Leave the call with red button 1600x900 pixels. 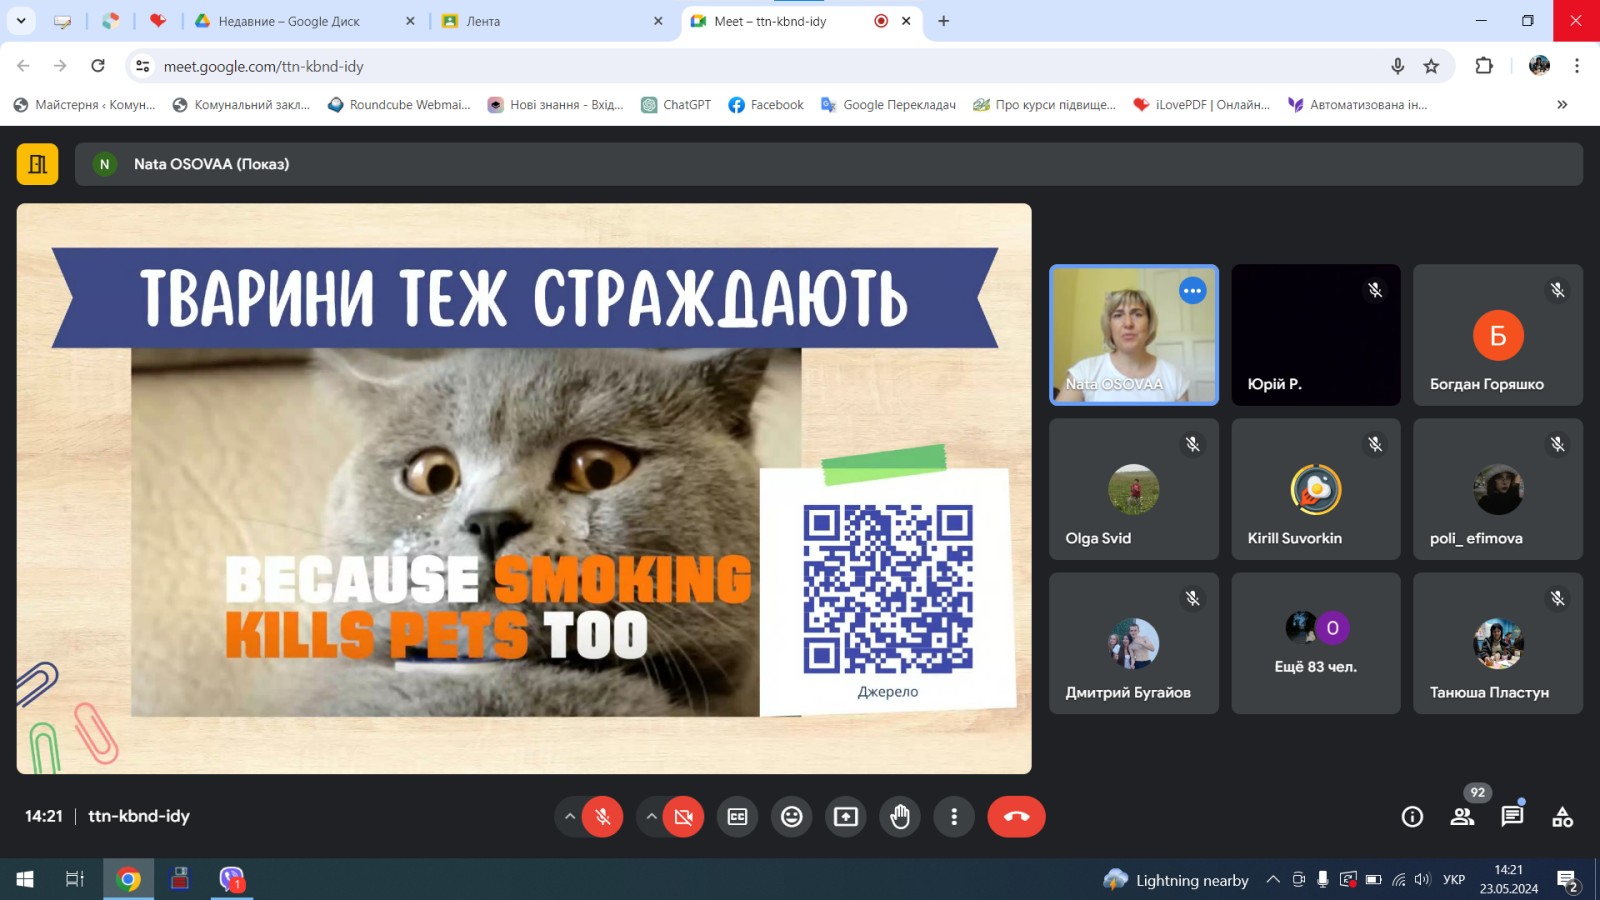(x=1016, y=817)
